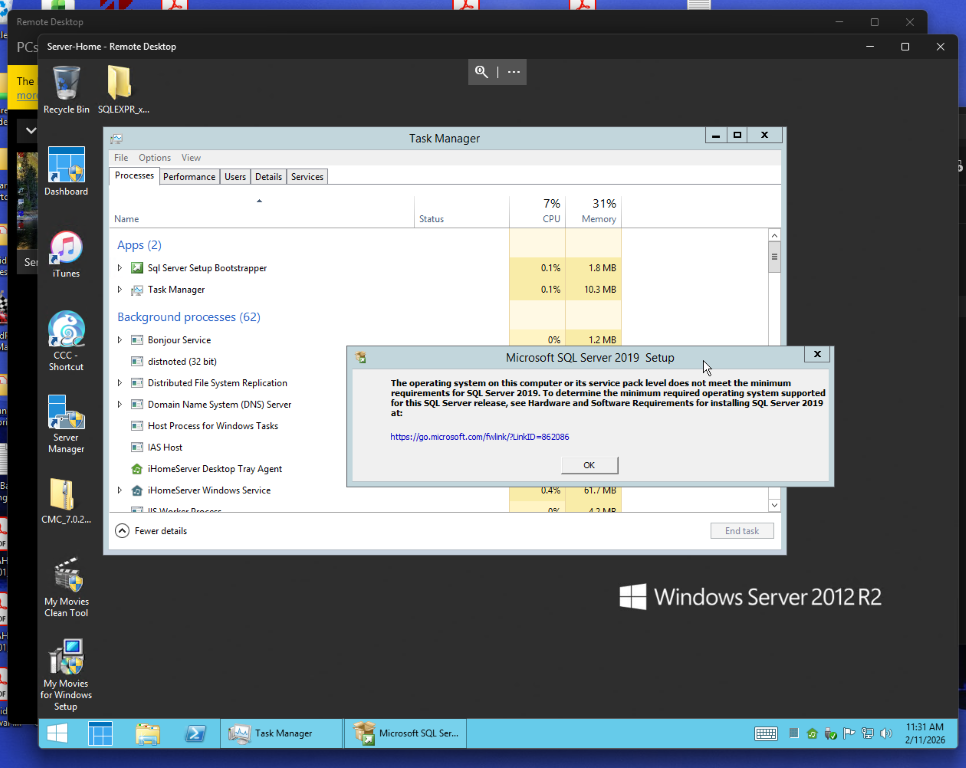966x768 pixels.
Task: Dismiss SQL Server error with OK
Action: pyautogui.click(x=589, y=464)
